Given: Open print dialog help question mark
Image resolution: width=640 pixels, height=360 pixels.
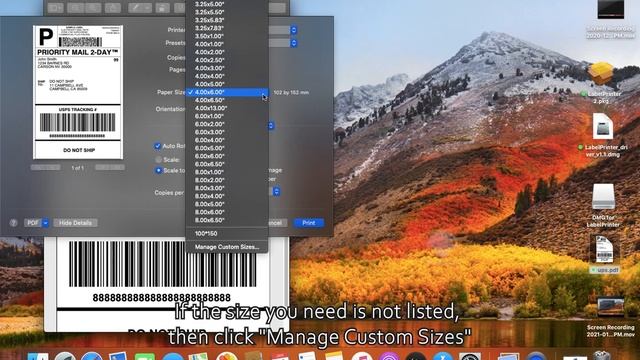Looking at the screenshot, I should [x=13, y=223].
